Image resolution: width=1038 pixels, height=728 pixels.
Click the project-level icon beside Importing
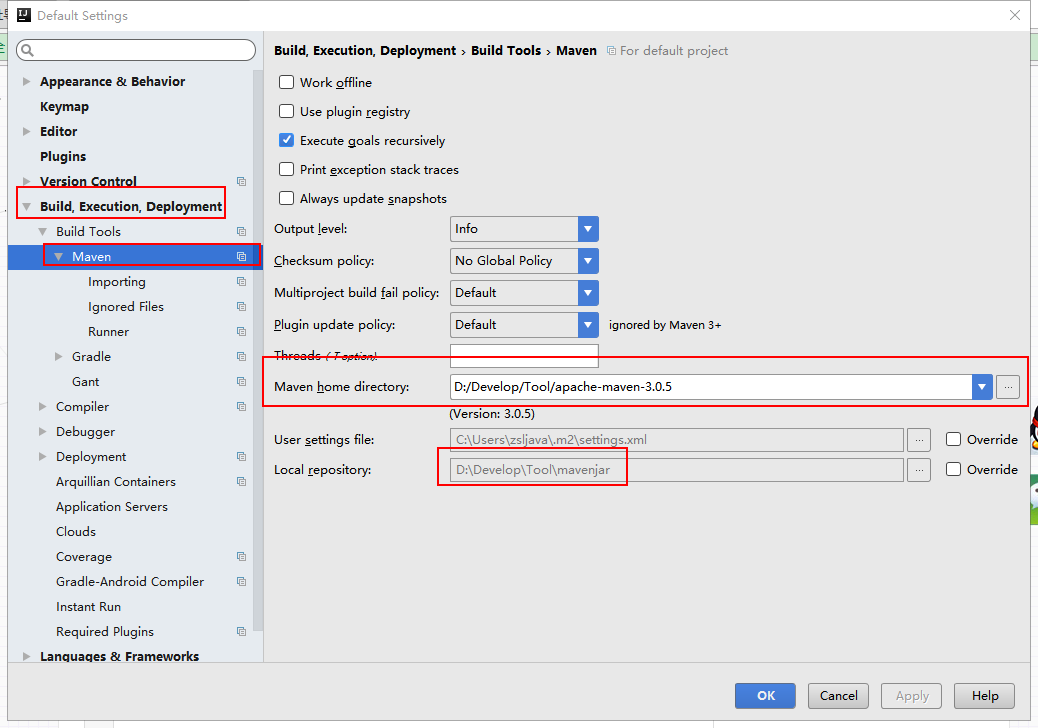[x=242, y=282]
